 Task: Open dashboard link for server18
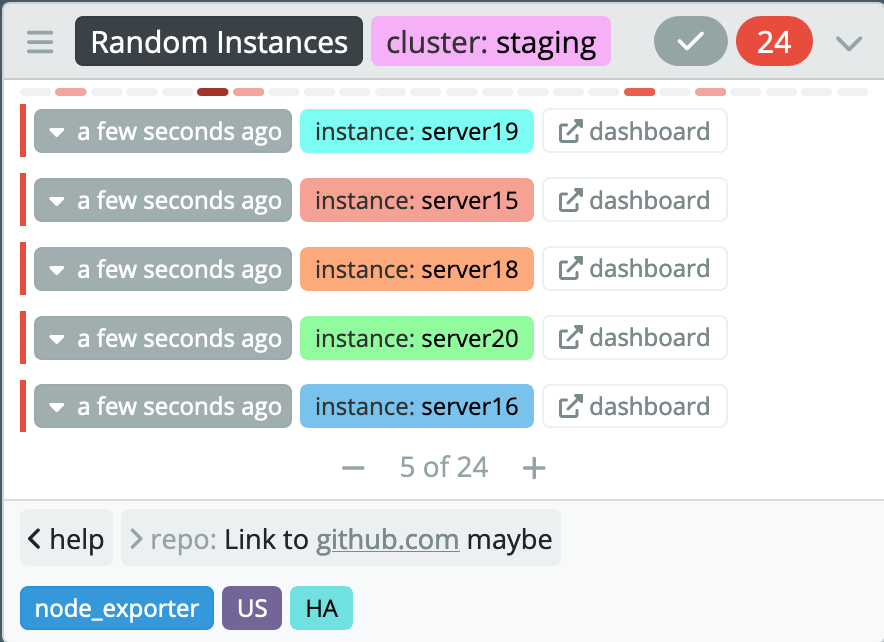634,269
